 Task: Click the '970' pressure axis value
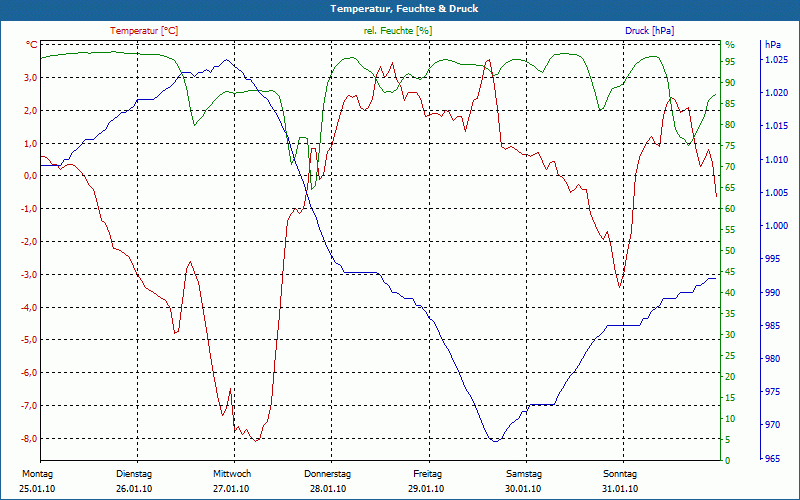(x=773, y=424)
